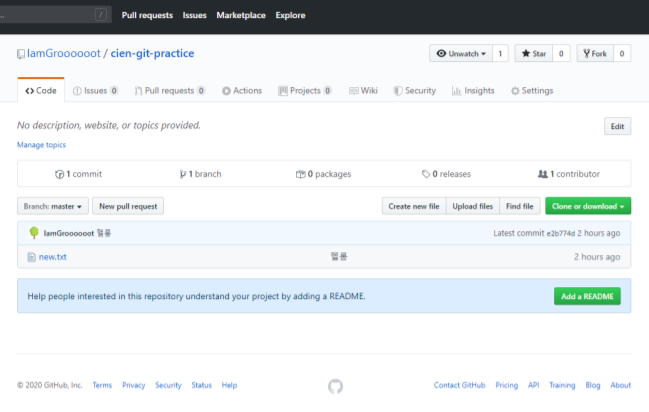Screen dimensions: 649x412
Task: Click the New pull request button
Action: pos(128,206)
